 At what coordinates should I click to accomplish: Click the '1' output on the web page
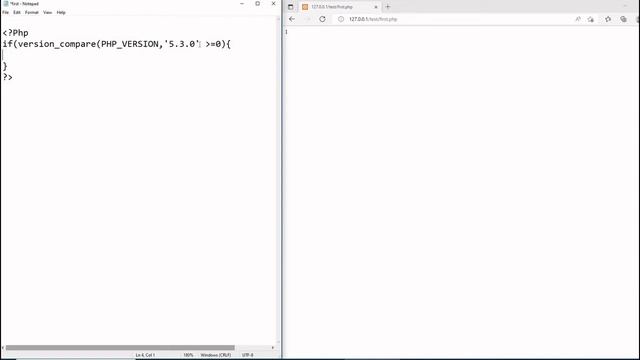click(x=286, y=32)
